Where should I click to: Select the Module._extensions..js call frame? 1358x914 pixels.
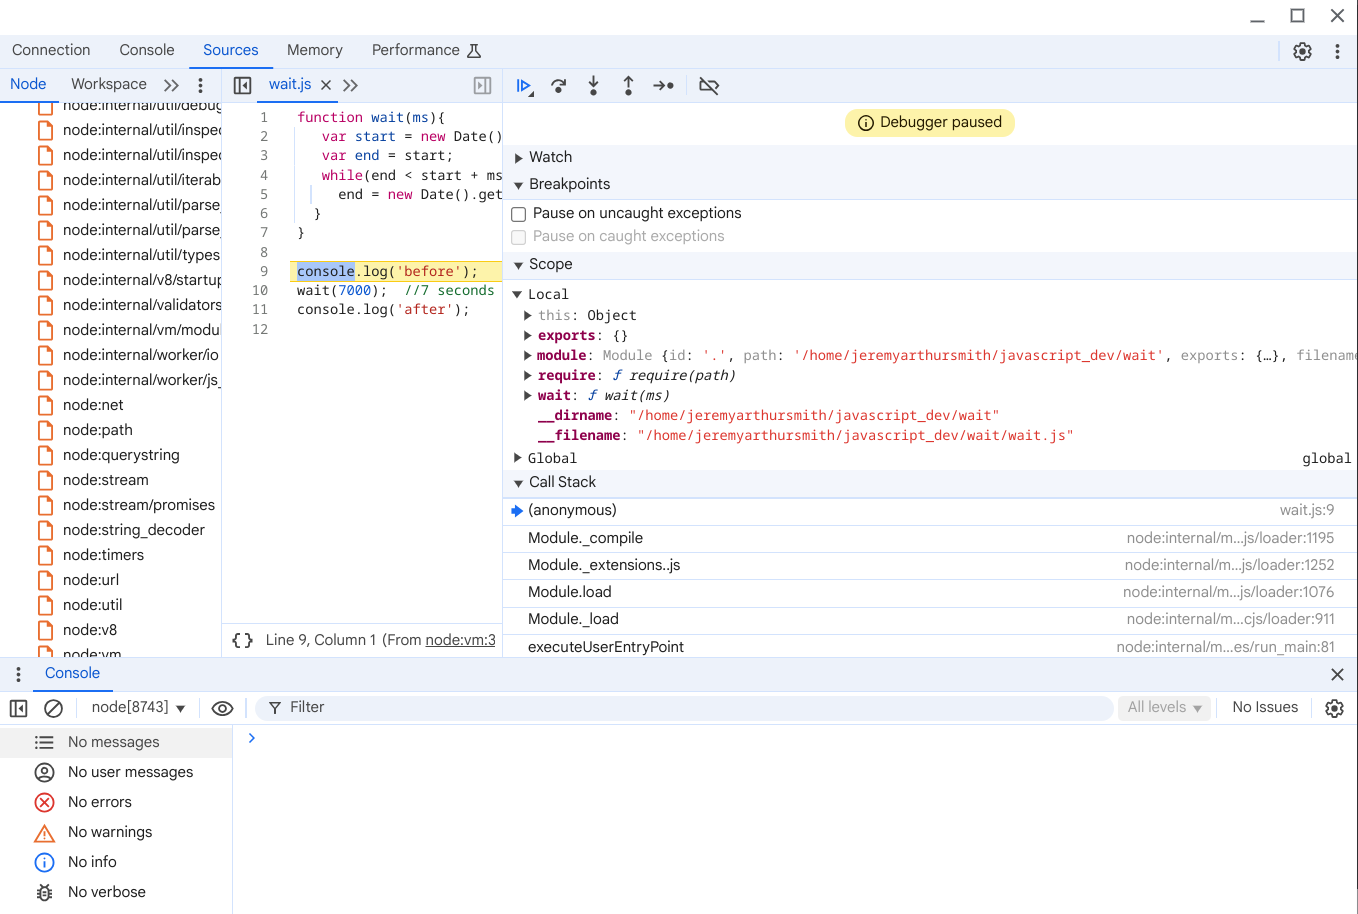point(930,565)
